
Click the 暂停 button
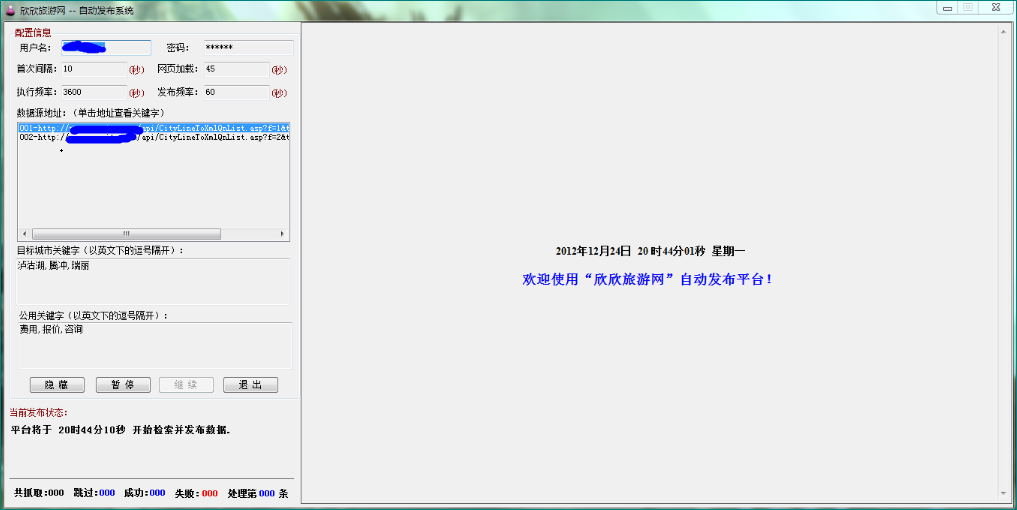(123, 385)
